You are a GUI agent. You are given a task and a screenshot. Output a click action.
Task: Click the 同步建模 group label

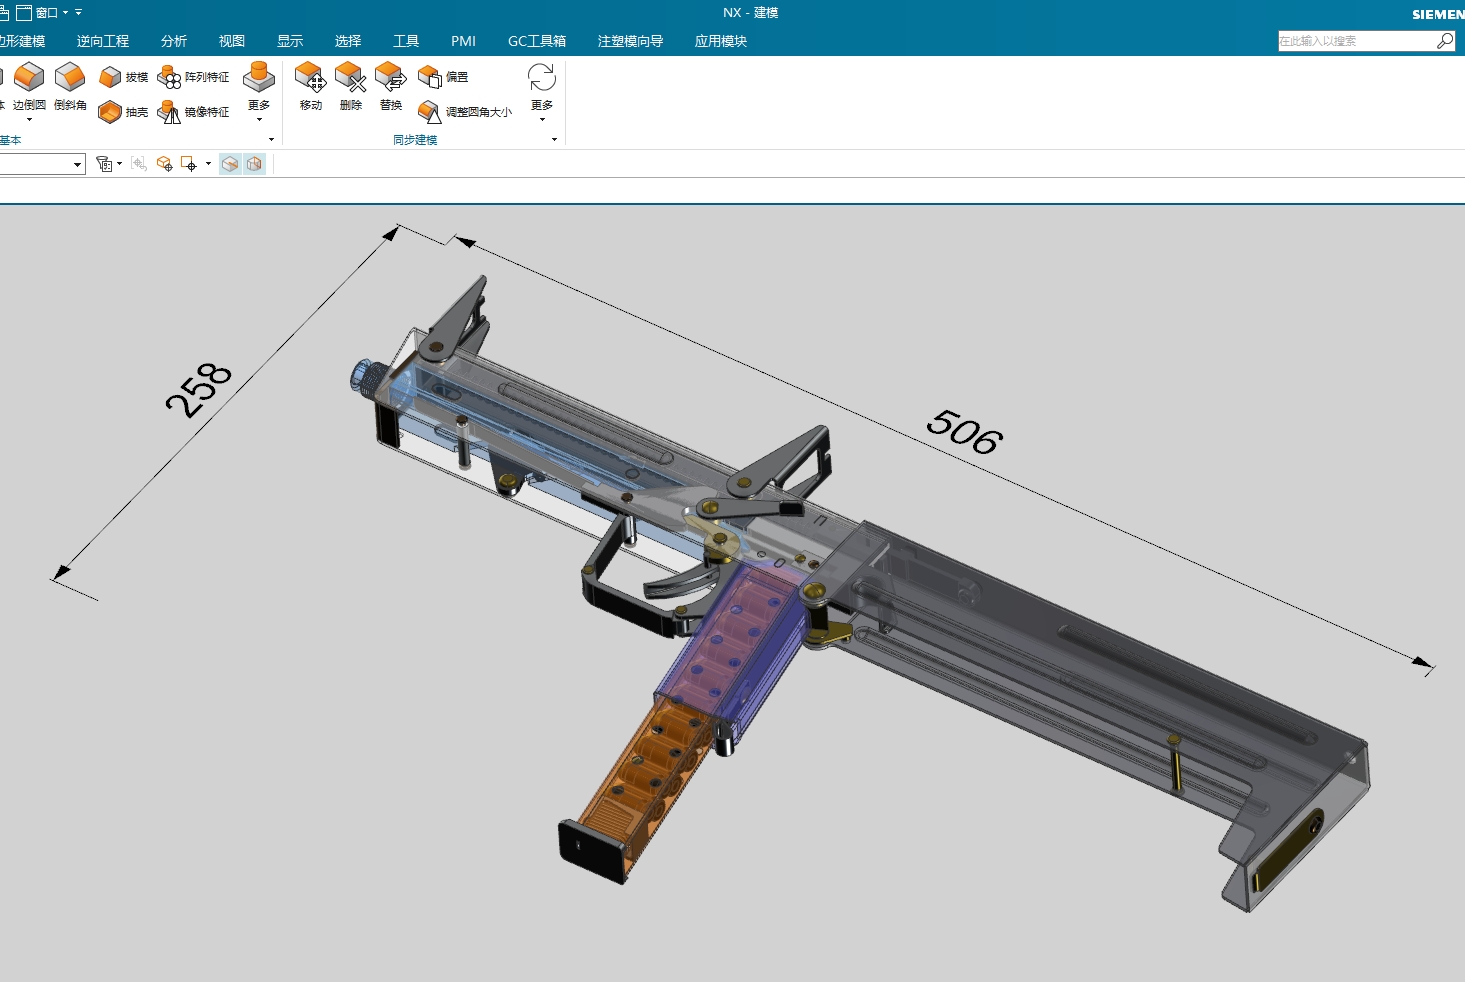415,140
